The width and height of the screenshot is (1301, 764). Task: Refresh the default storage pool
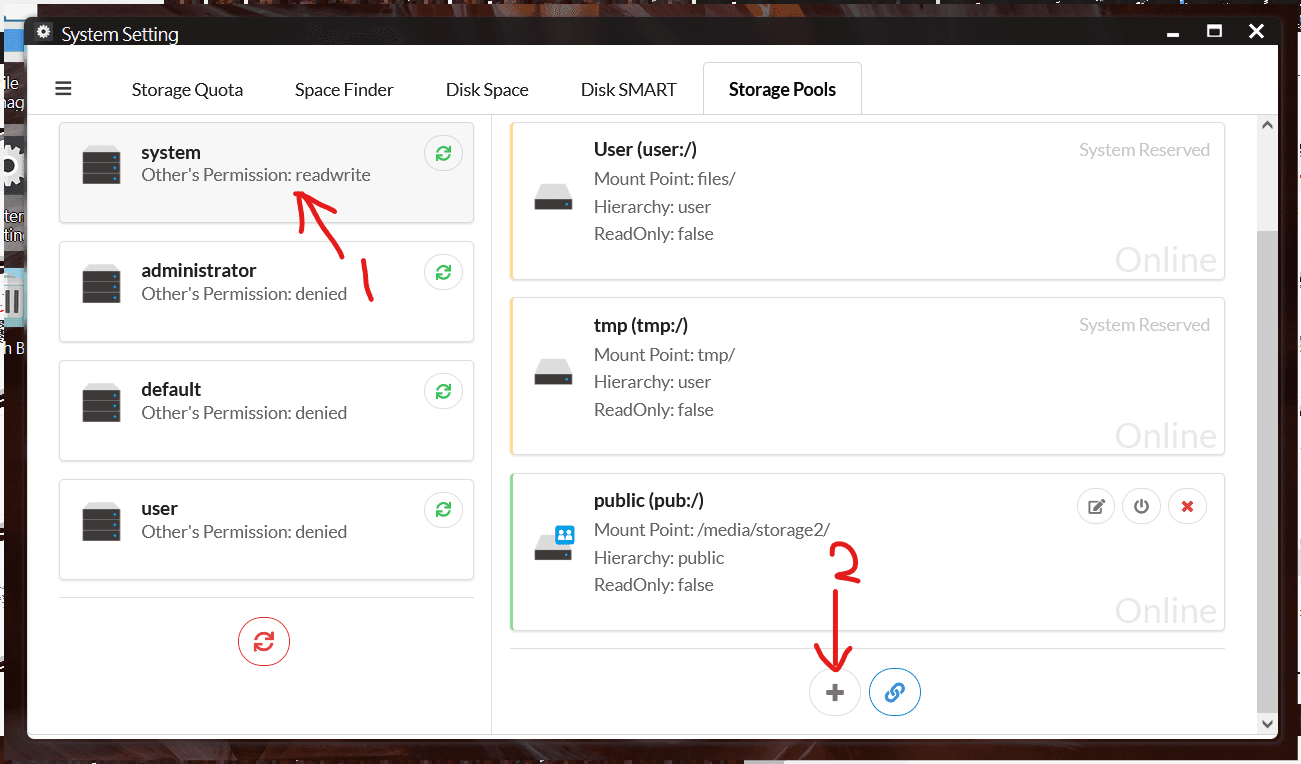[x=443, y=390]
